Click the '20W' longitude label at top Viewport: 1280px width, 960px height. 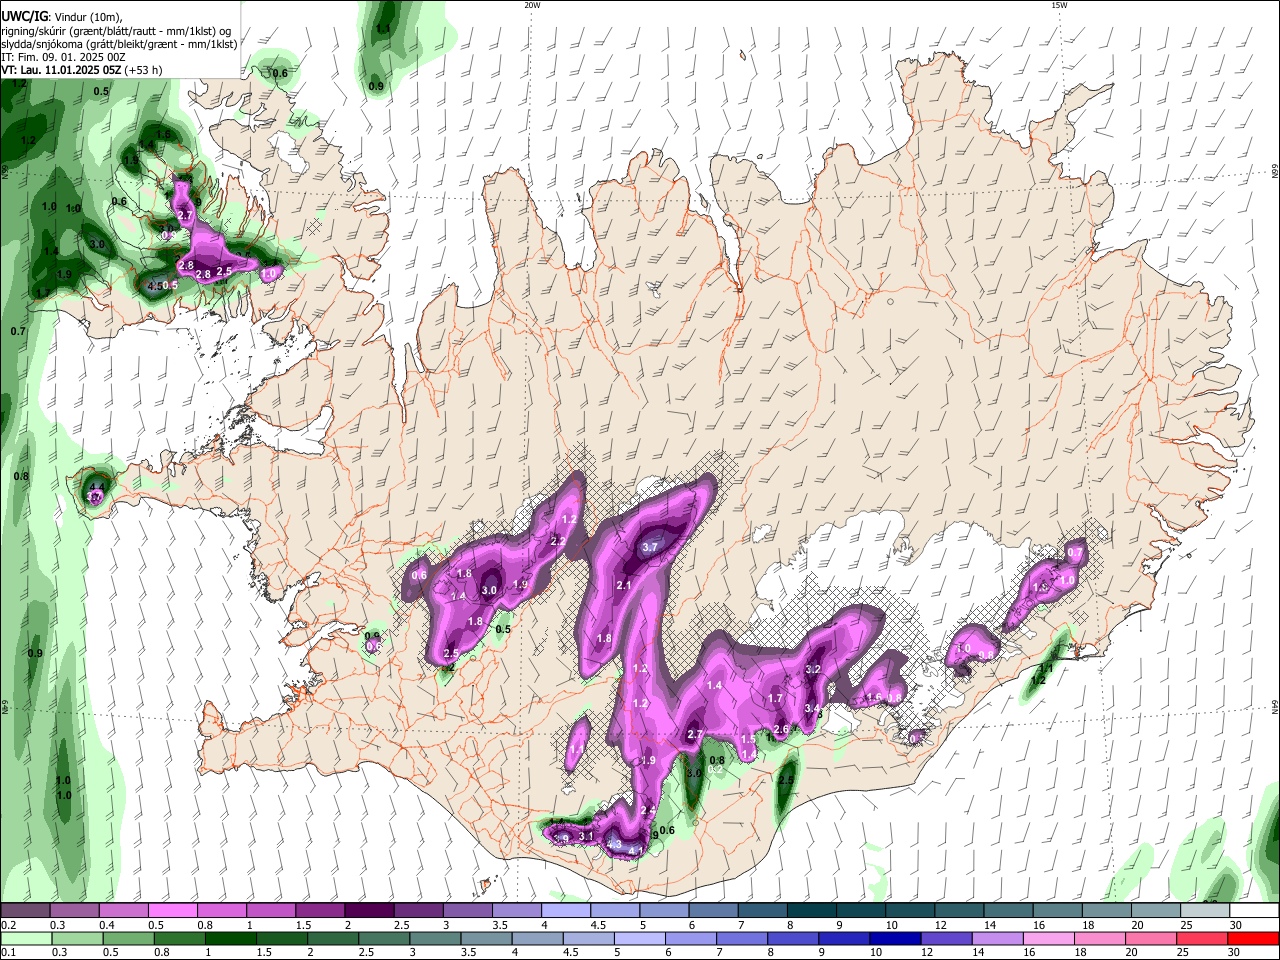tap(532, 5)
